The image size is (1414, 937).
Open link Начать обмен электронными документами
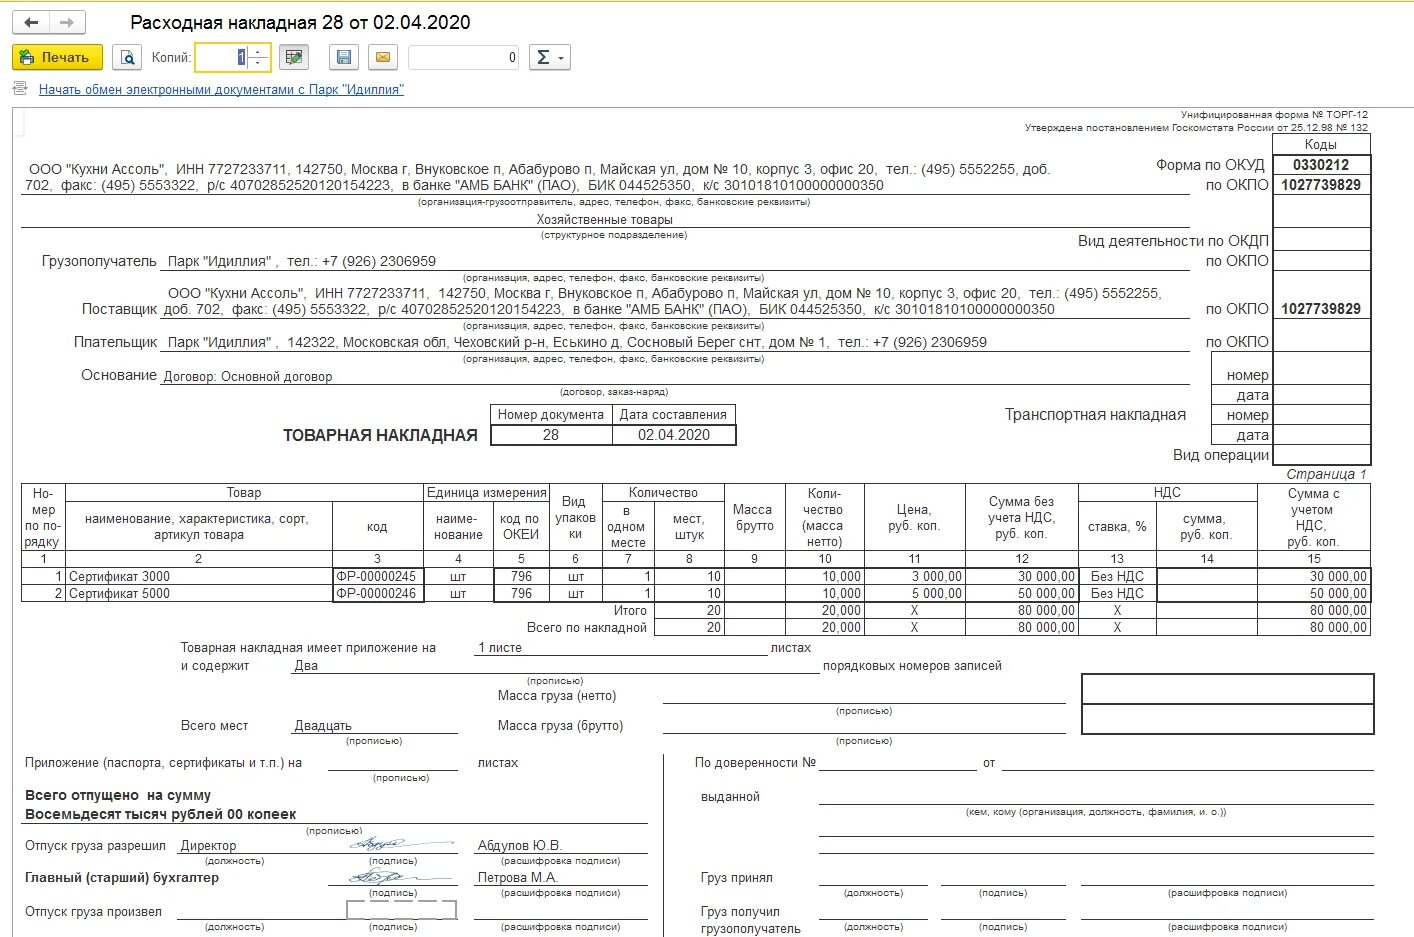coord(221,89)
